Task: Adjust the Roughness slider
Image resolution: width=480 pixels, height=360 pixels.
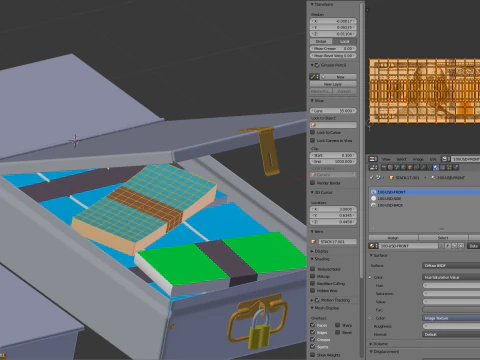Action: pyautogui.click(x=451, y=326)
